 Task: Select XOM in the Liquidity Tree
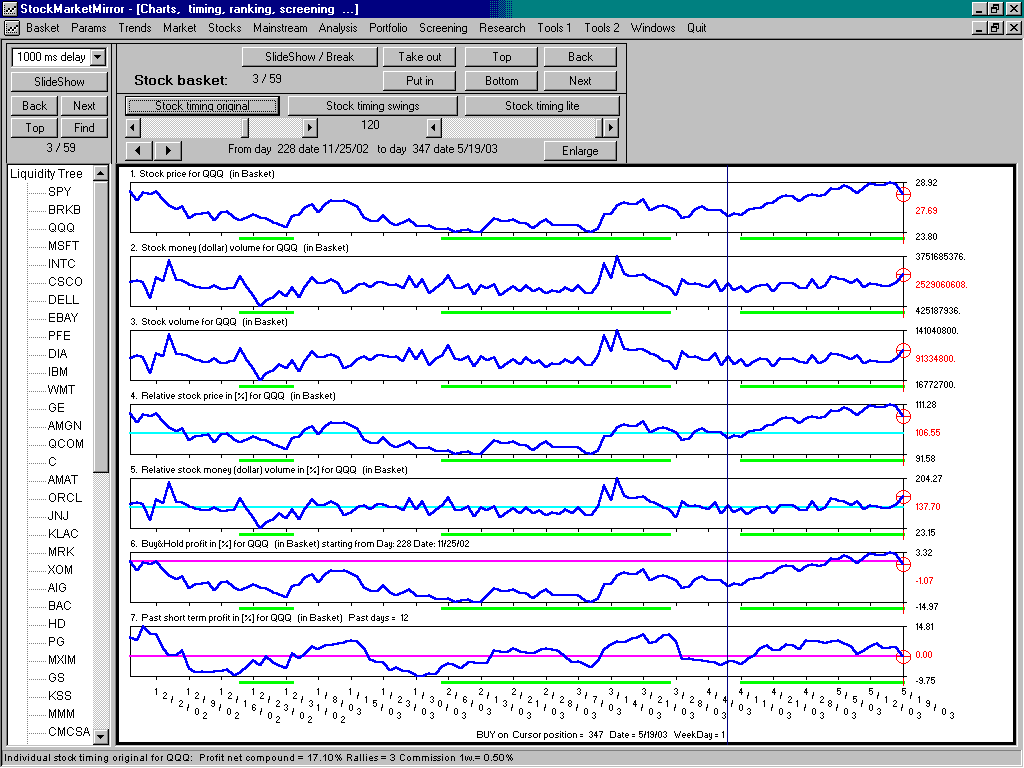click(x=60, y=570)
